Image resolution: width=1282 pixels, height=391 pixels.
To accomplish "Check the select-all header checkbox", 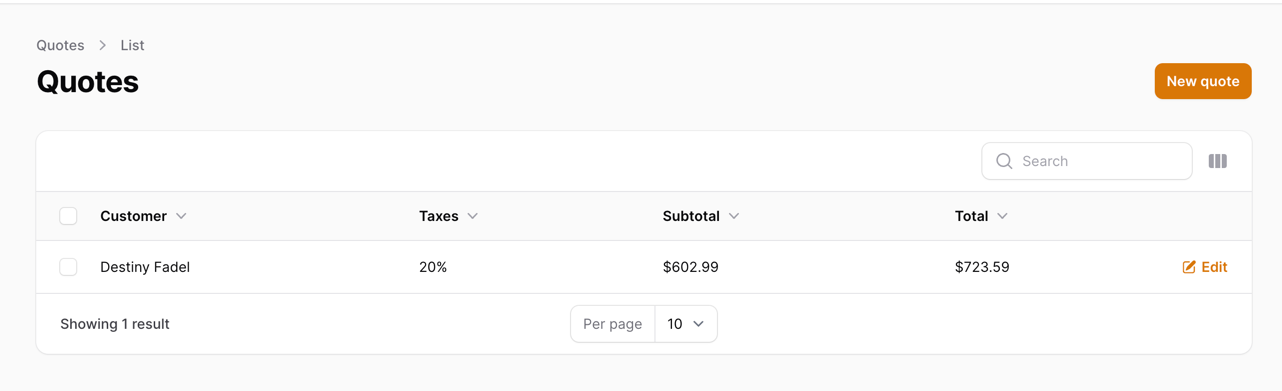I will click(68, 216).
